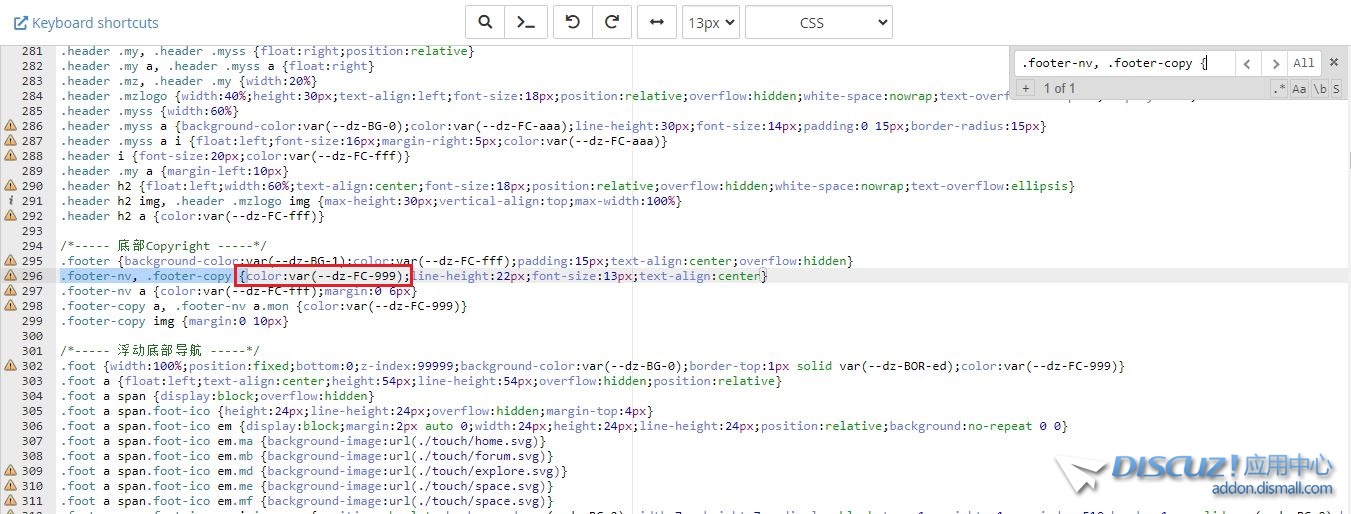Click the All matches button in search
The width and height of the screenshot is (1351, 514).
(x=1303, y=63)
